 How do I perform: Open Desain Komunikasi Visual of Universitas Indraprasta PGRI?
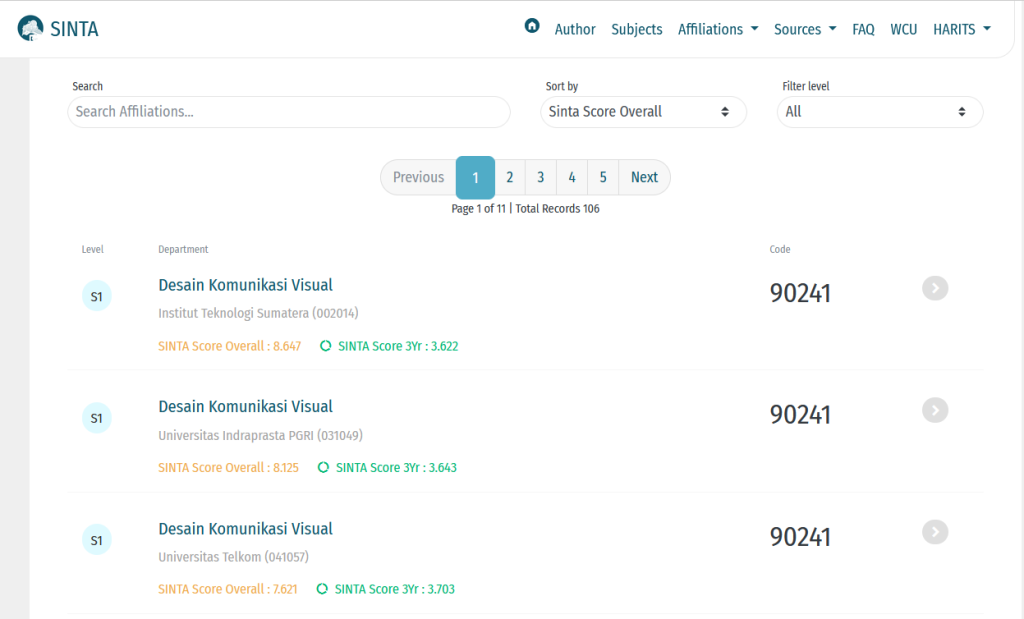(246, 406)
